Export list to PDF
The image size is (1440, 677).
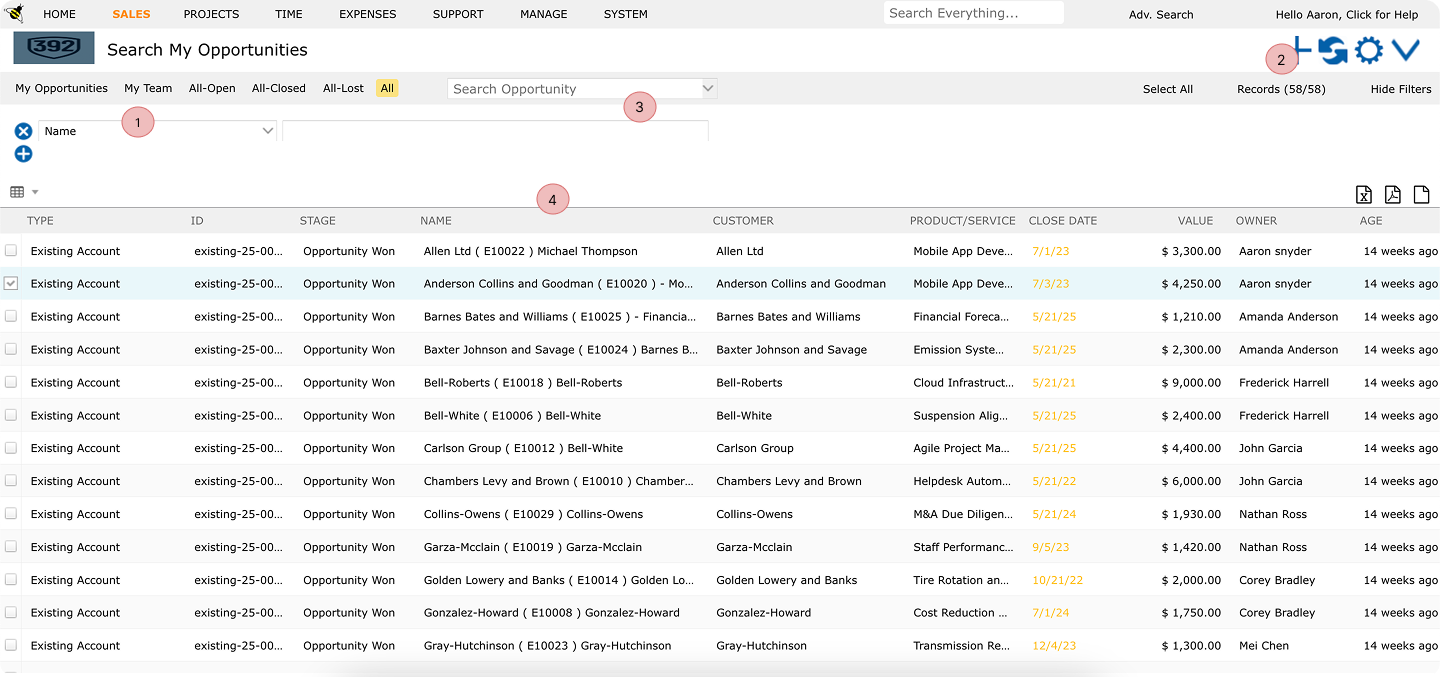point(1393,195)
